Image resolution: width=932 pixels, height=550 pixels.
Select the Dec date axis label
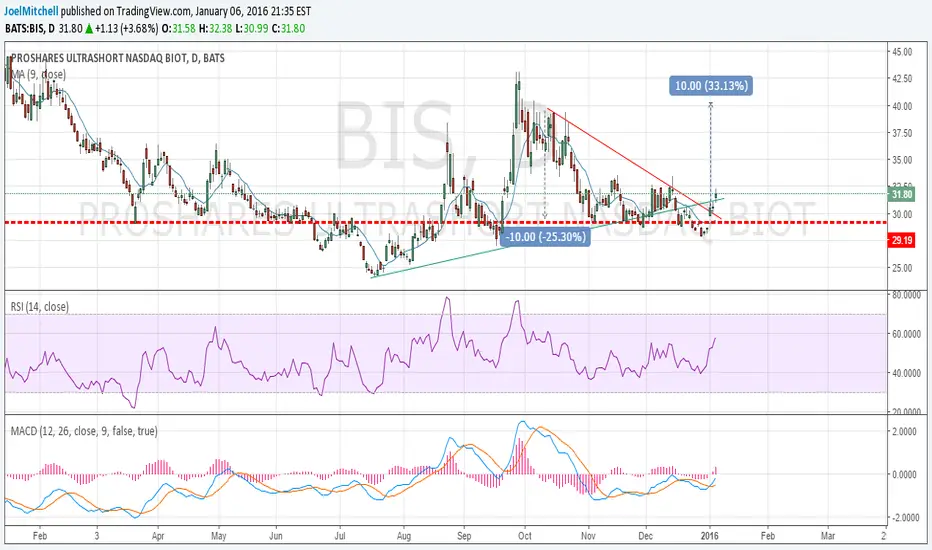tap(646, 536)
